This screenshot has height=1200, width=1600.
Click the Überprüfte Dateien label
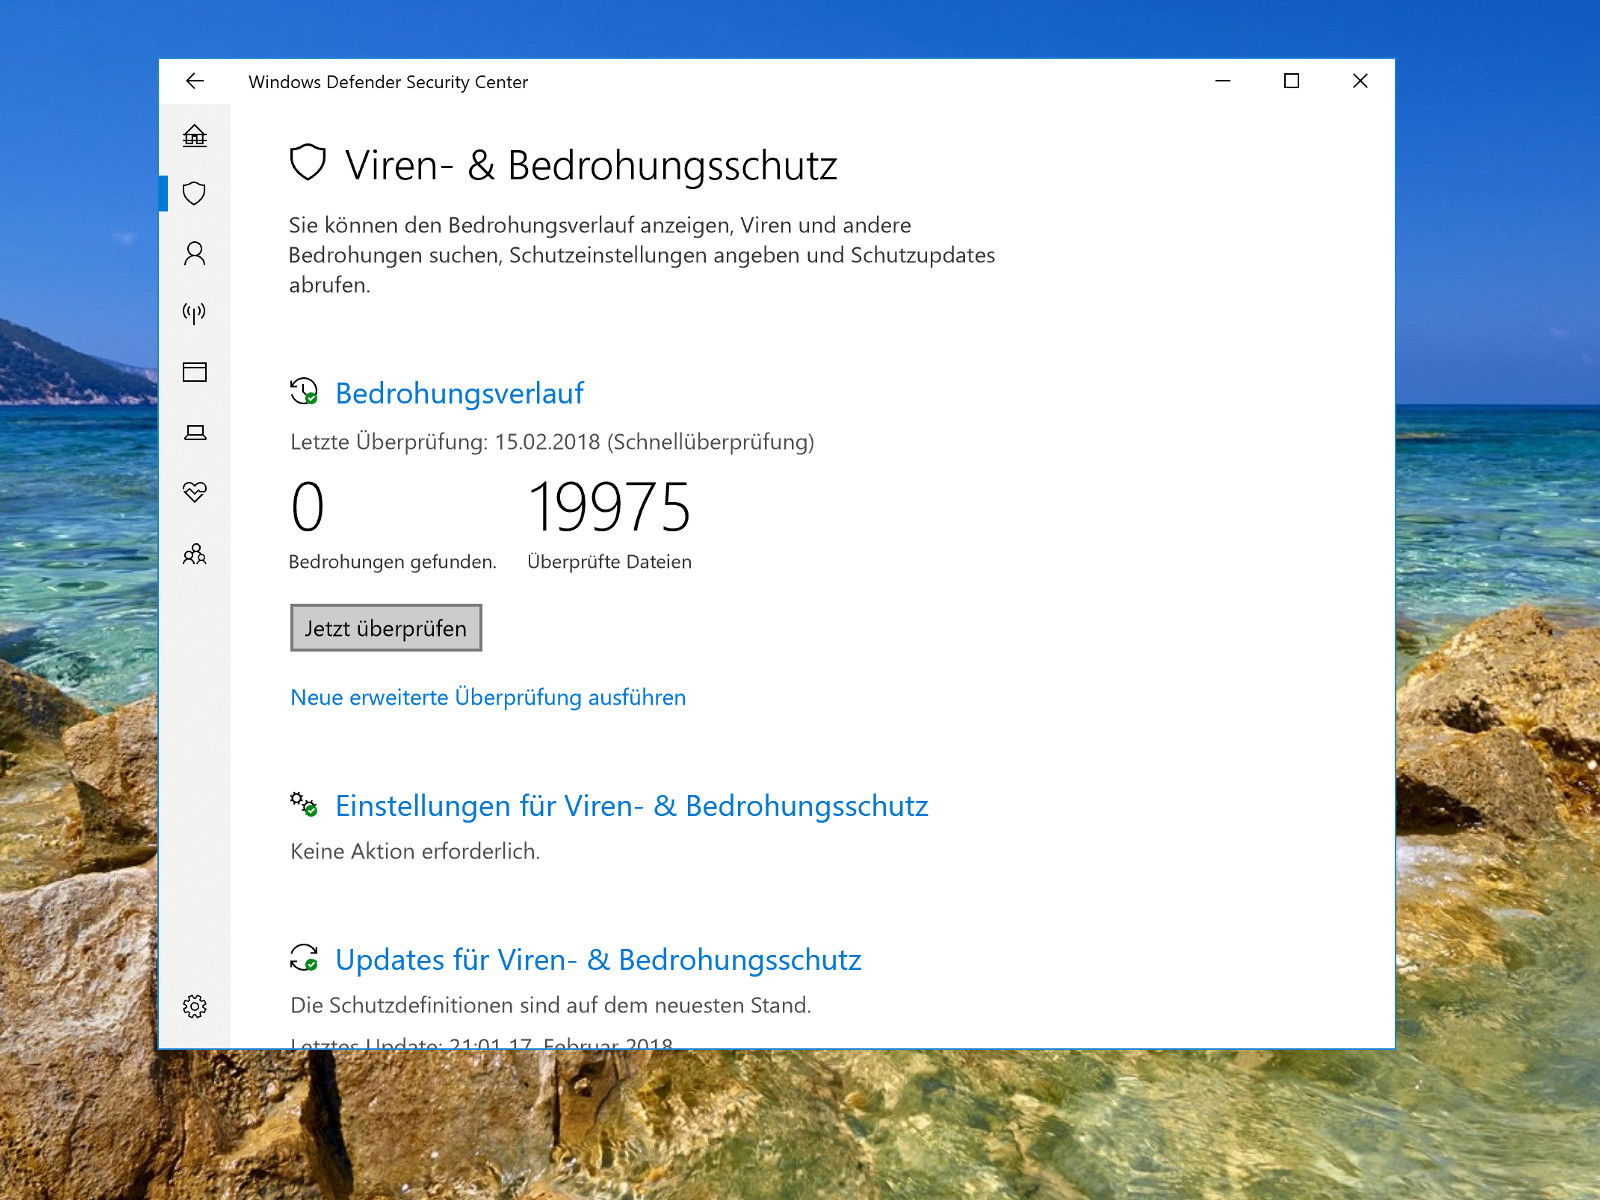609,562
